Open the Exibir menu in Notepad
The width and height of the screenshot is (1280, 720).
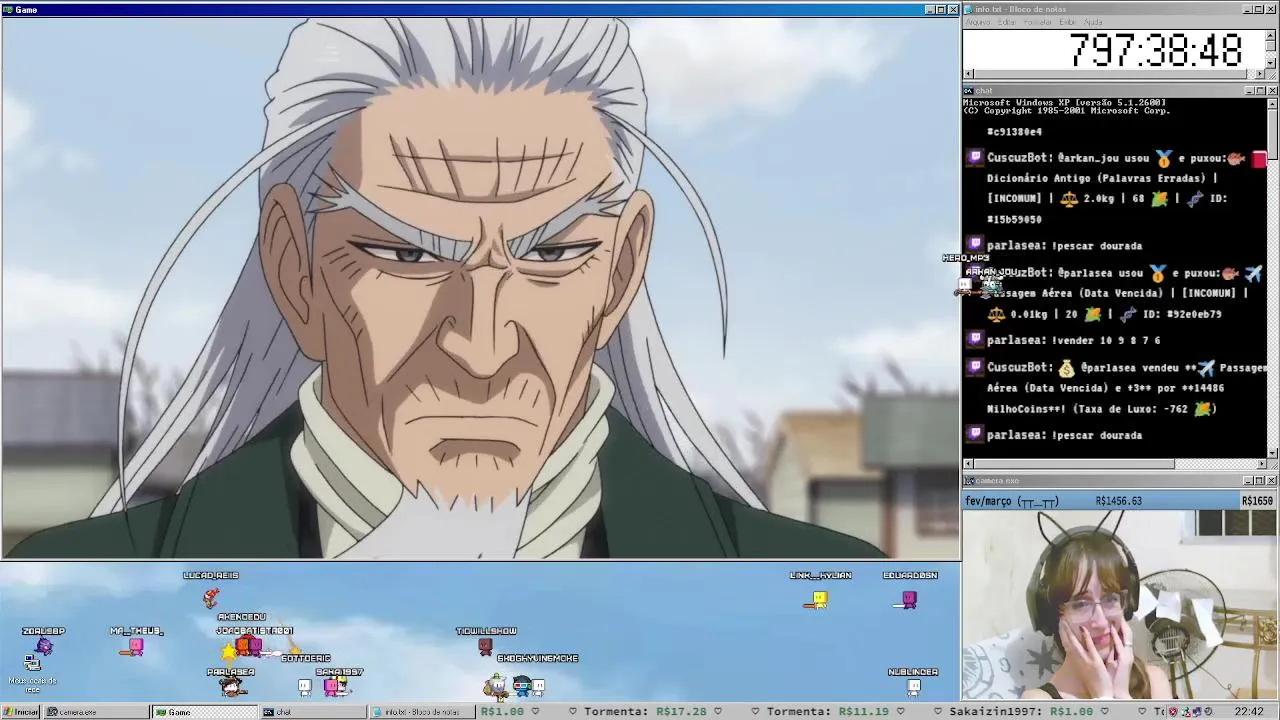pos(1067,22)
